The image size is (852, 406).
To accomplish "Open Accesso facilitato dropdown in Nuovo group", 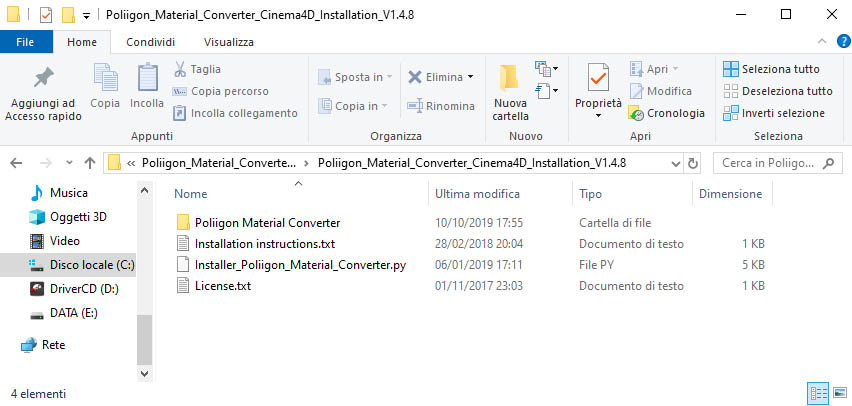I will click(546, 90).
